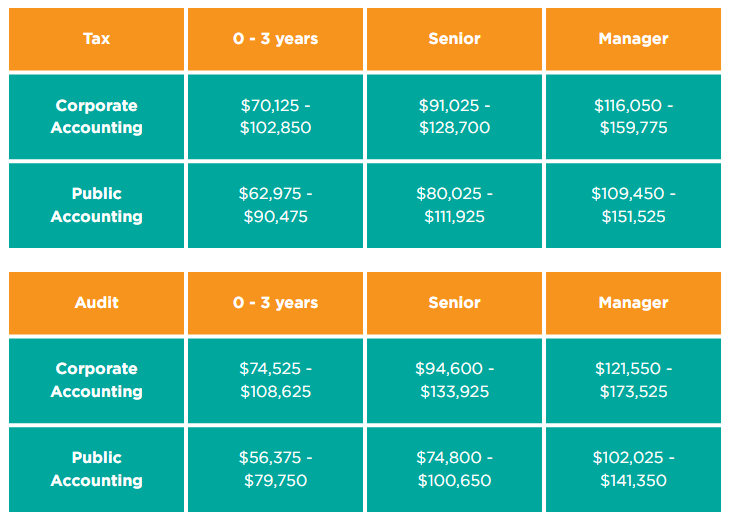The width and height of the screenshot is (729, 519).
Task: Select the $91,025 - $128,700 salary cell
Action: pyautogui.click(x=454, y=116)
